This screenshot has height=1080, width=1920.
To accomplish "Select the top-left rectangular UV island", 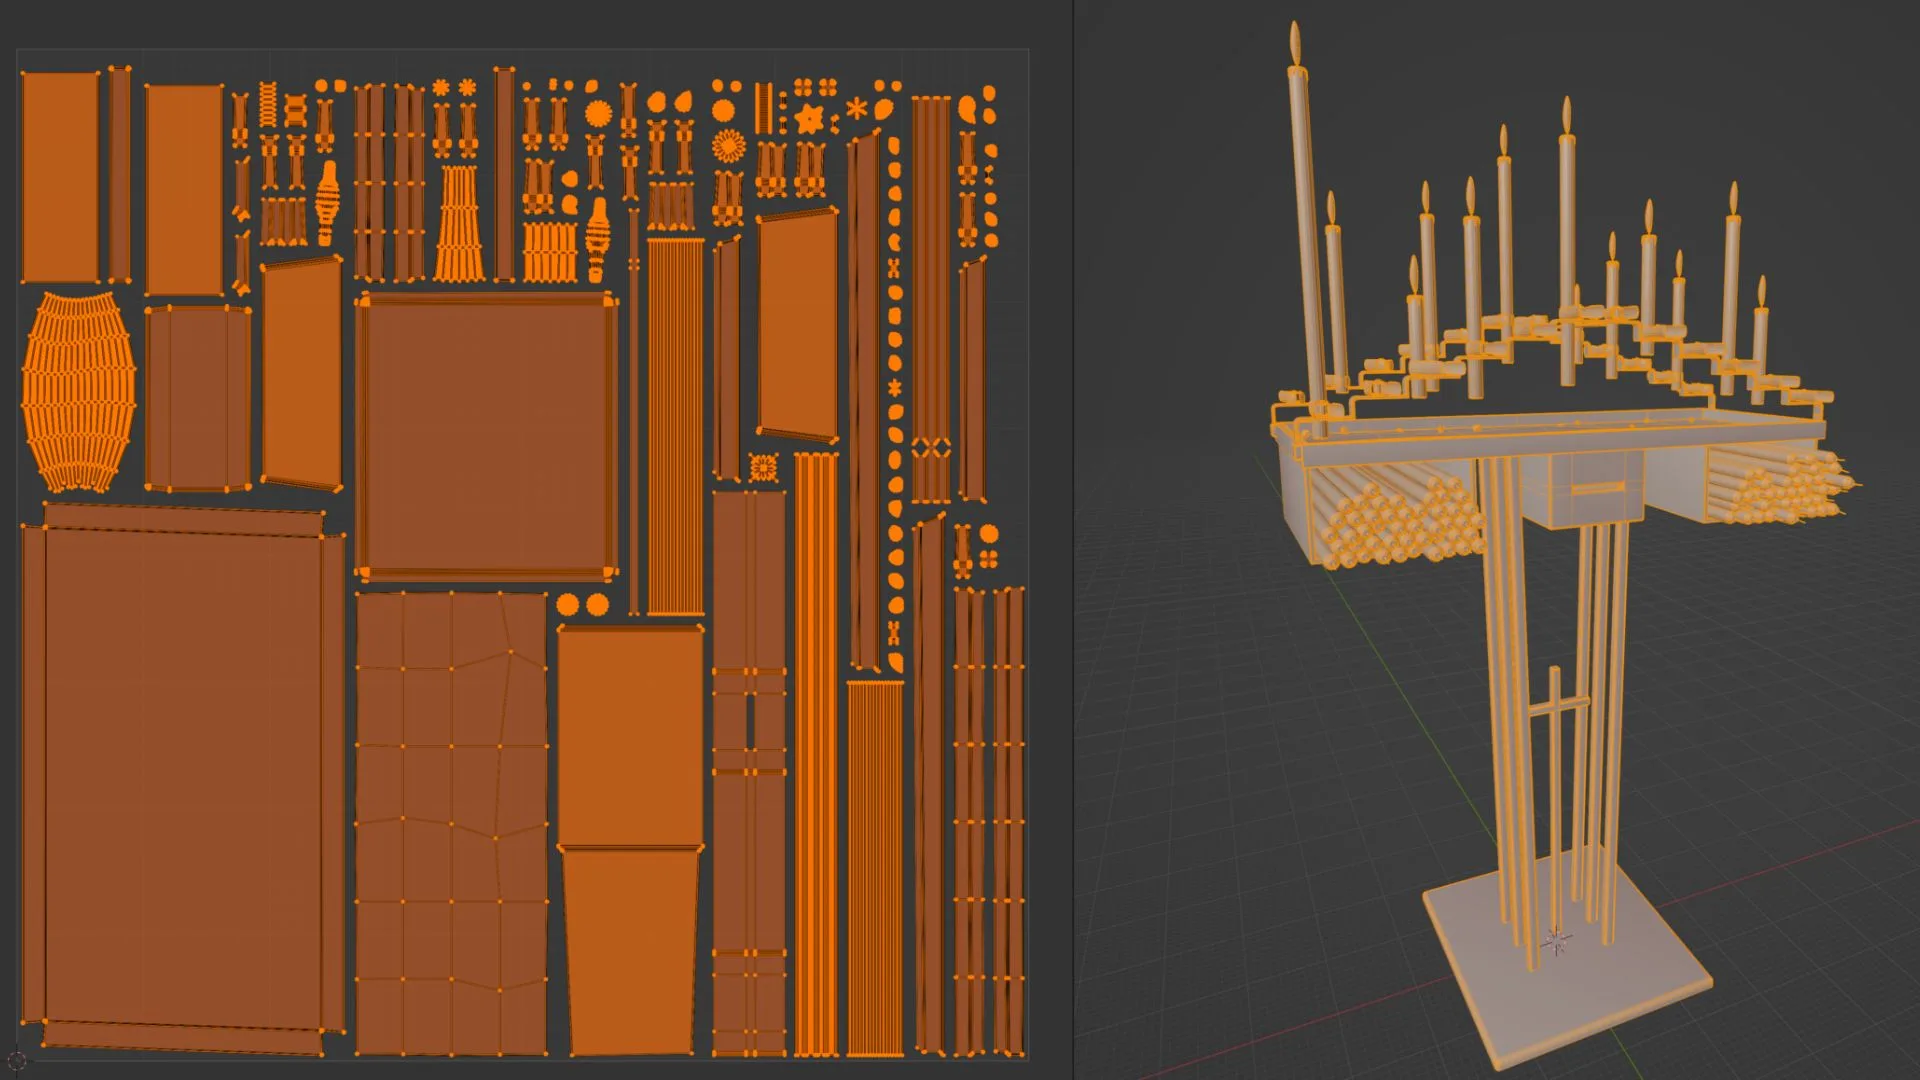I will (59, 177).
